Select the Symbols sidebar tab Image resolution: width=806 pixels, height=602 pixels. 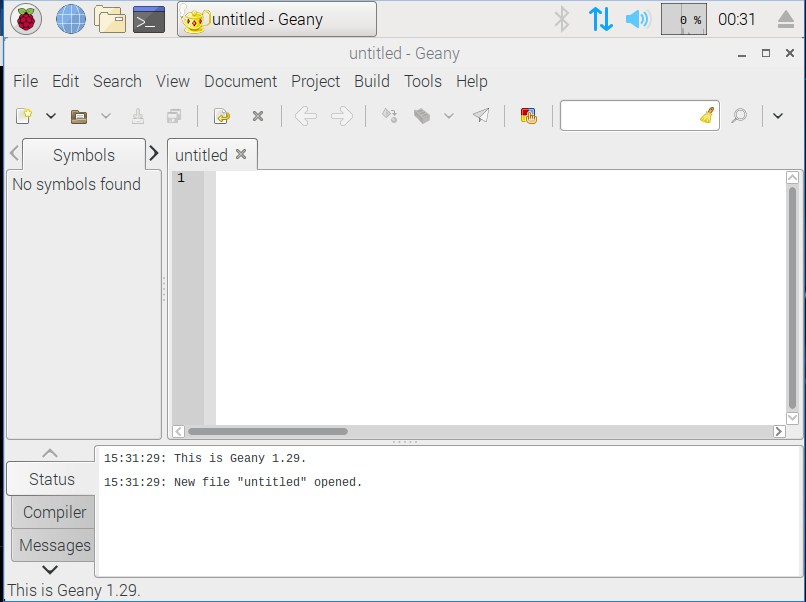[x=84, y=155]
